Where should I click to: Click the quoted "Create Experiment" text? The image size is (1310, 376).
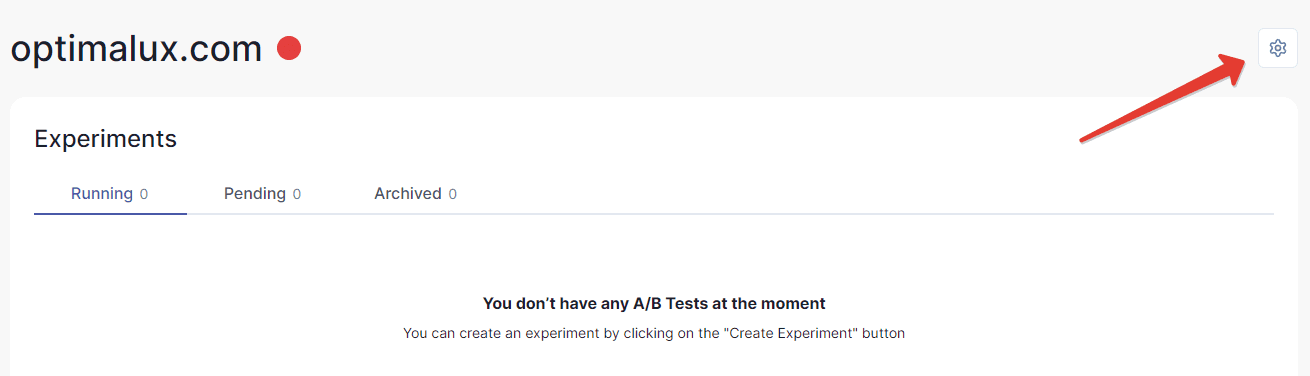pos(791,333)
